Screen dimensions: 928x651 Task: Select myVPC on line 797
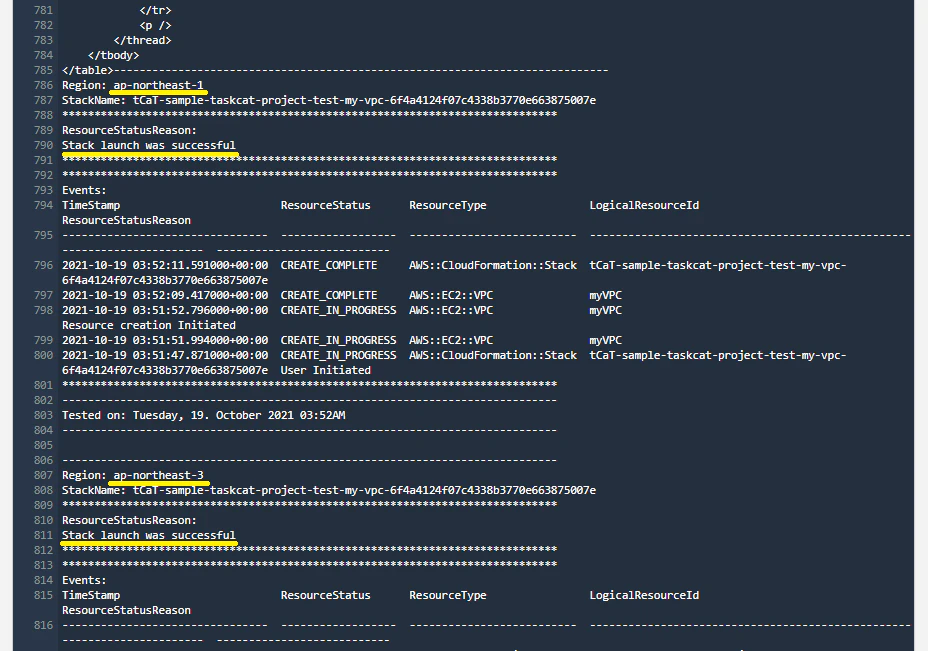[x=605, y=295]
